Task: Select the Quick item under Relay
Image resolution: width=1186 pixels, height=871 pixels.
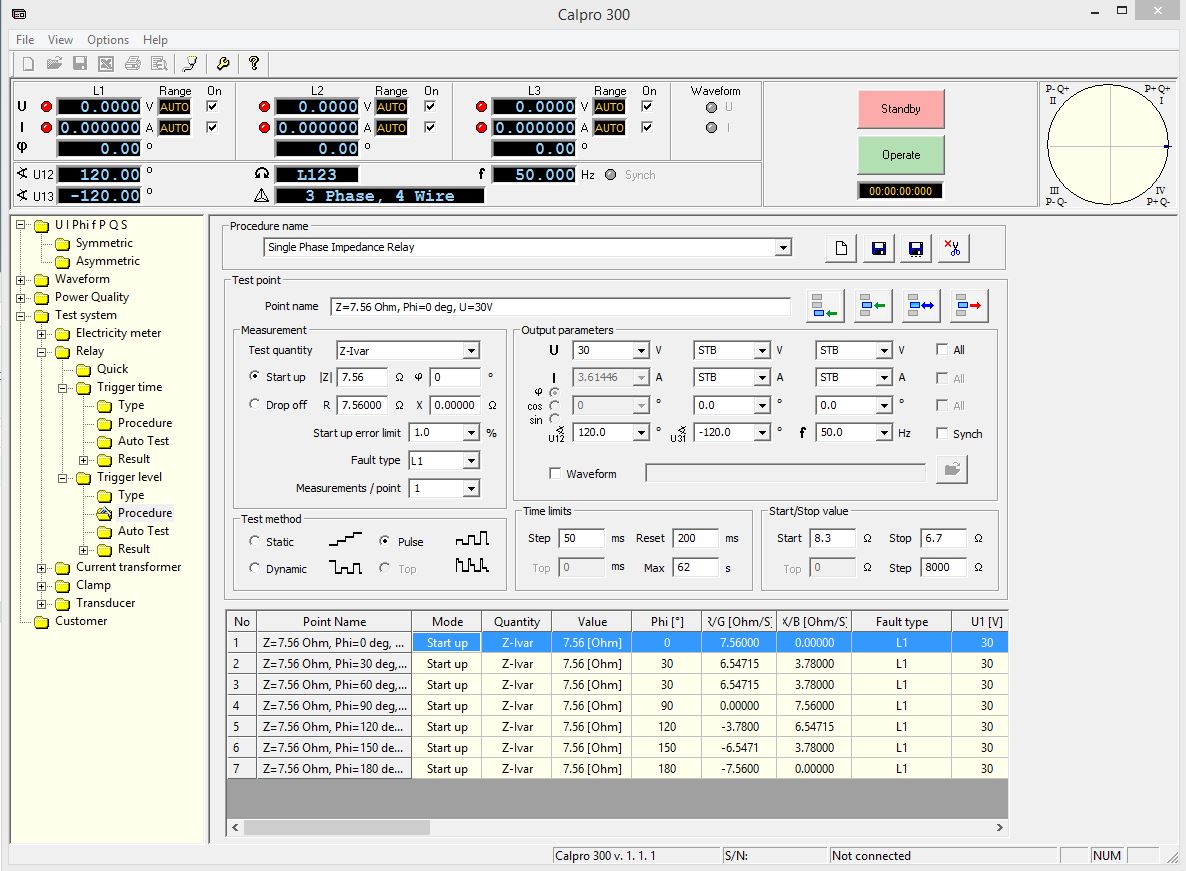Action: click(x=113, y=369)
